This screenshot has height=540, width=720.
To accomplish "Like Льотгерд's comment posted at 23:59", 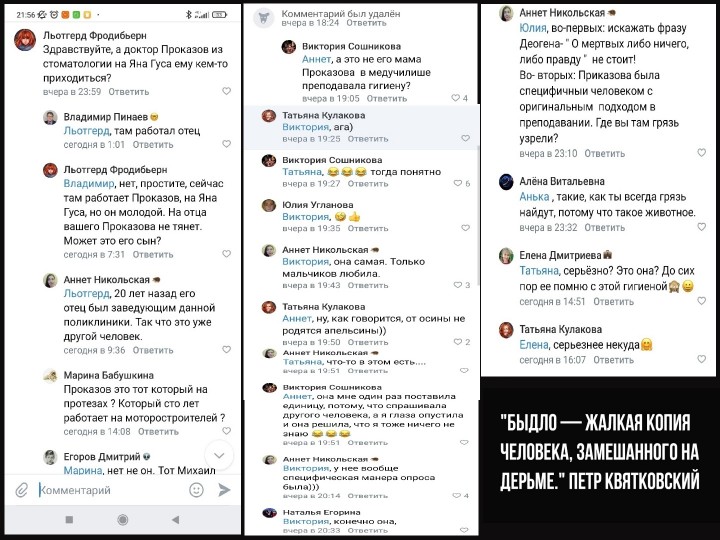I will click(x=226, y=91).
